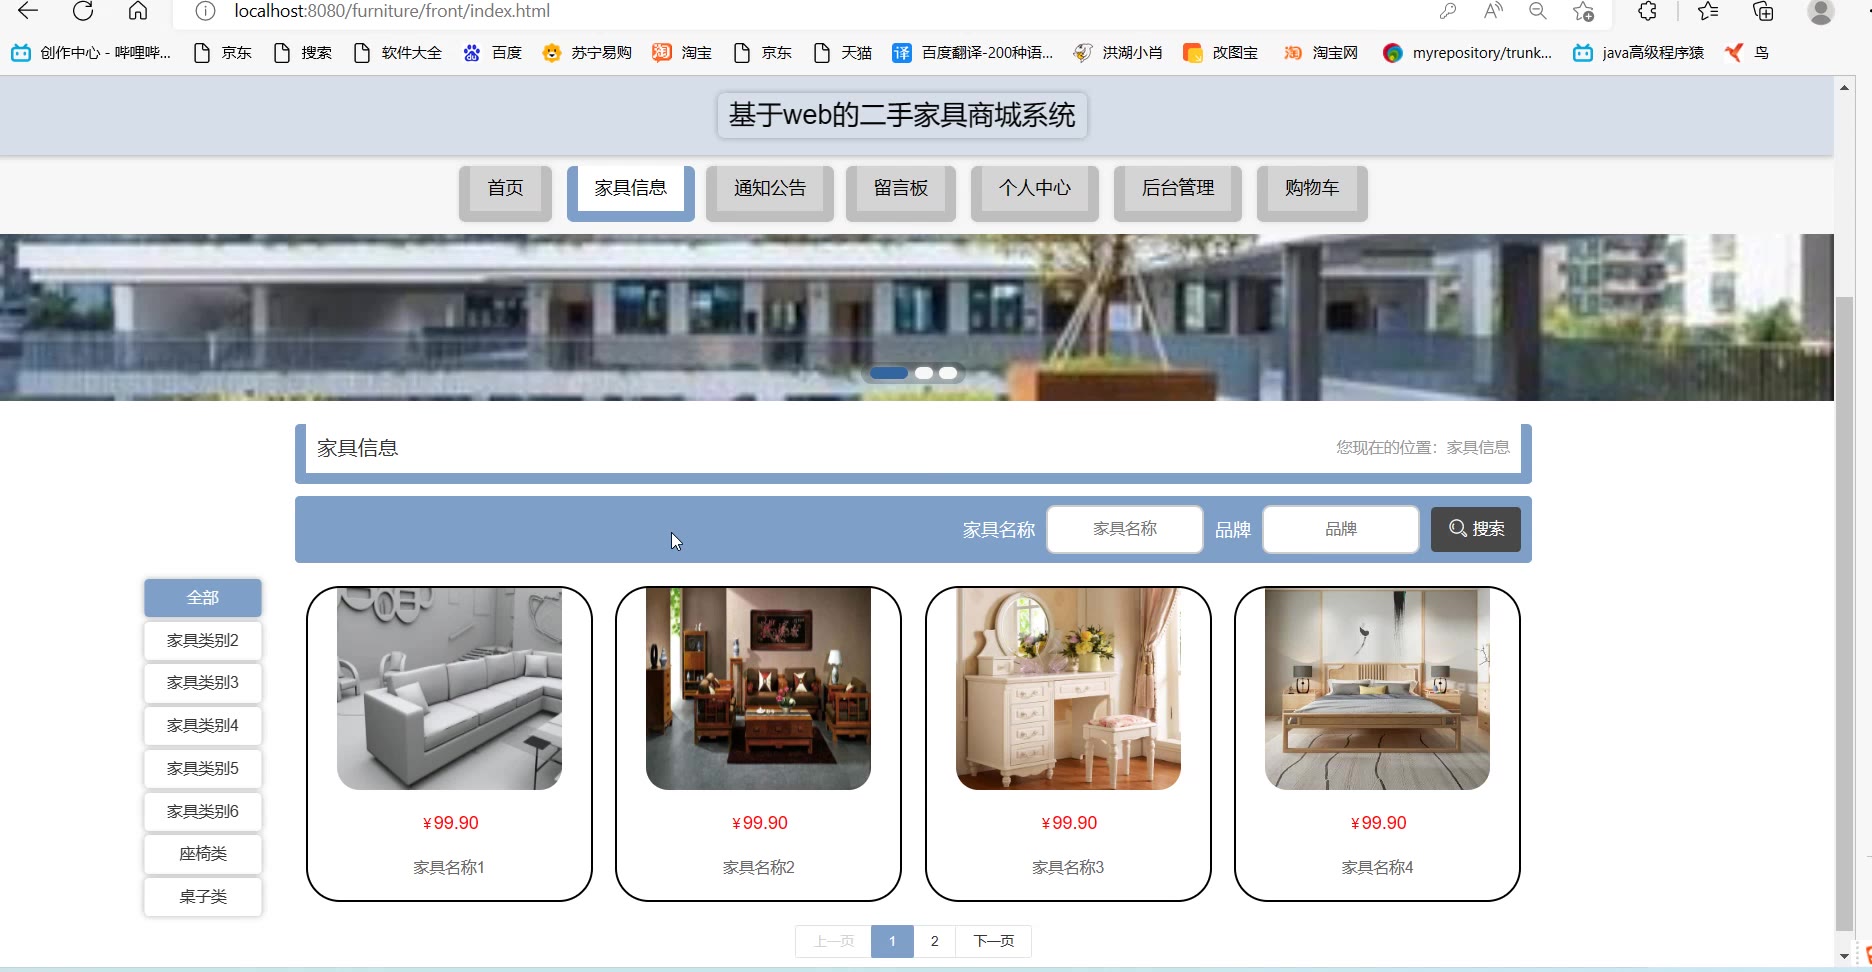Open the favorites list icon
1872x972 pixels.
point(1708,11)
